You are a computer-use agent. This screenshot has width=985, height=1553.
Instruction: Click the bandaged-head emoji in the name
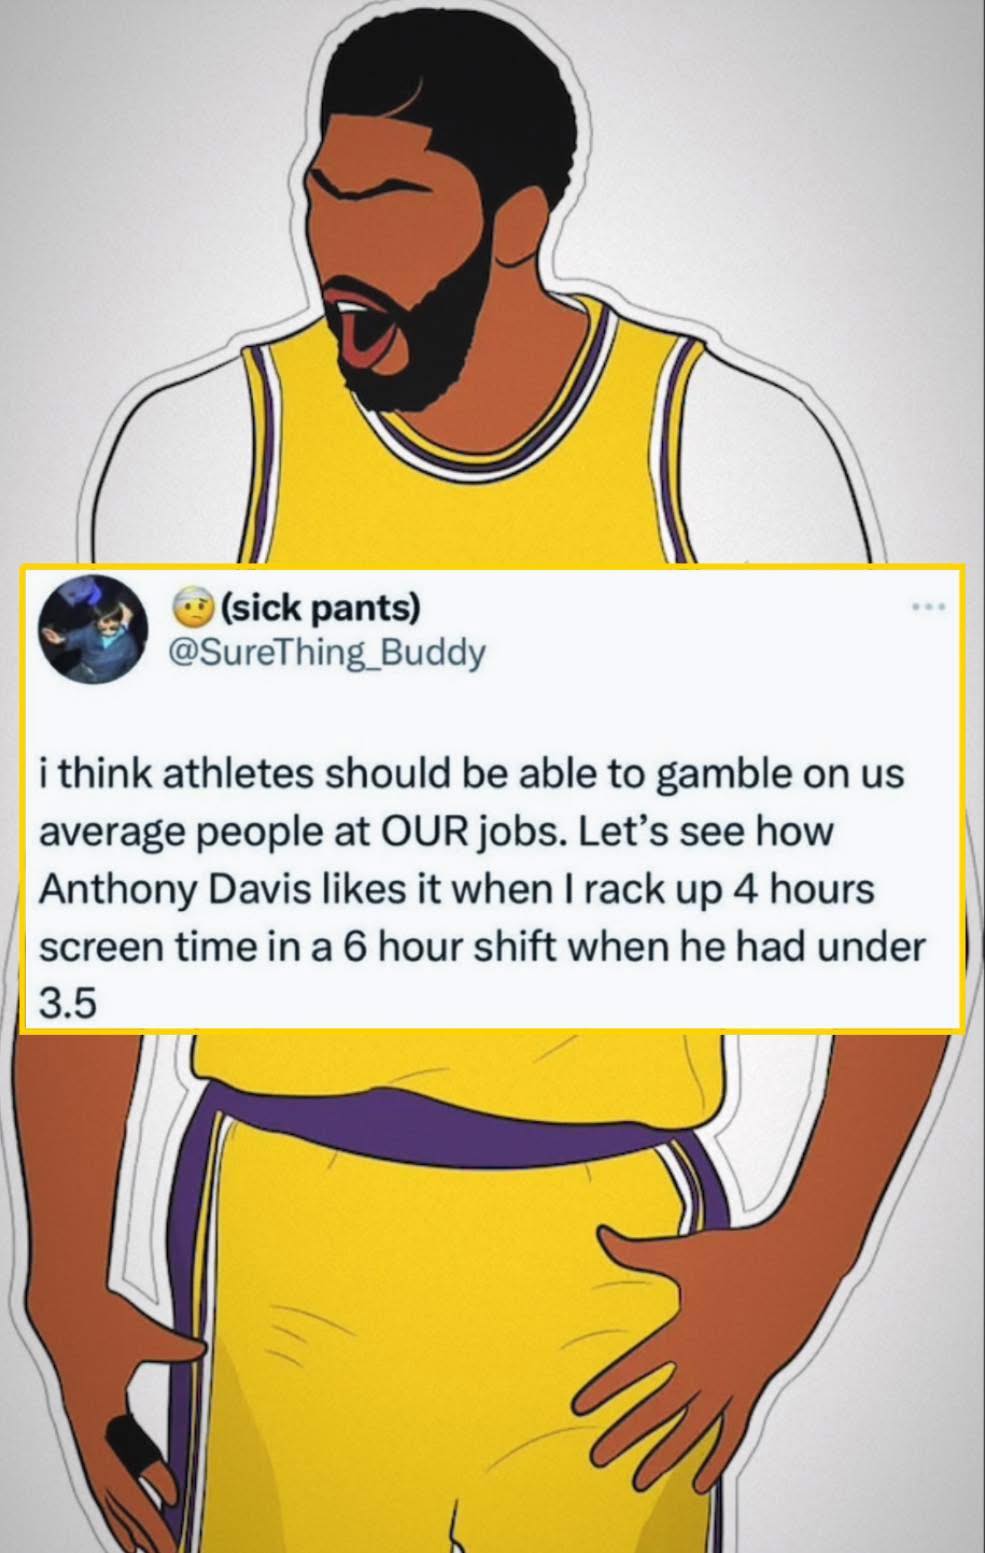pyautogui.click(x=191, y=606)
